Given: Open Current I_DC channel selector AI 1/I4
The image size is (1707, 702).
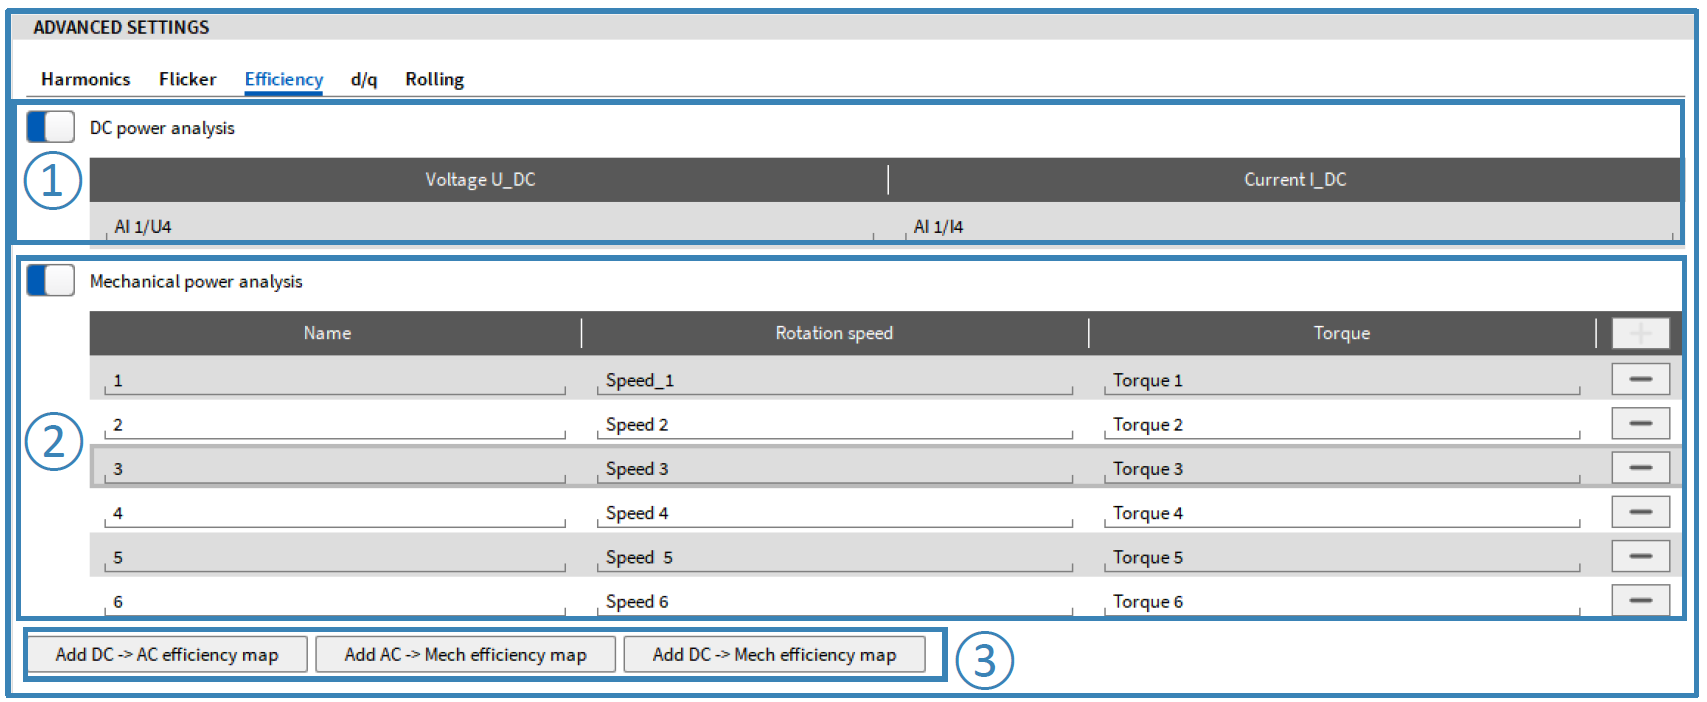Looking at the screenshot, I should click(1290, 227).
